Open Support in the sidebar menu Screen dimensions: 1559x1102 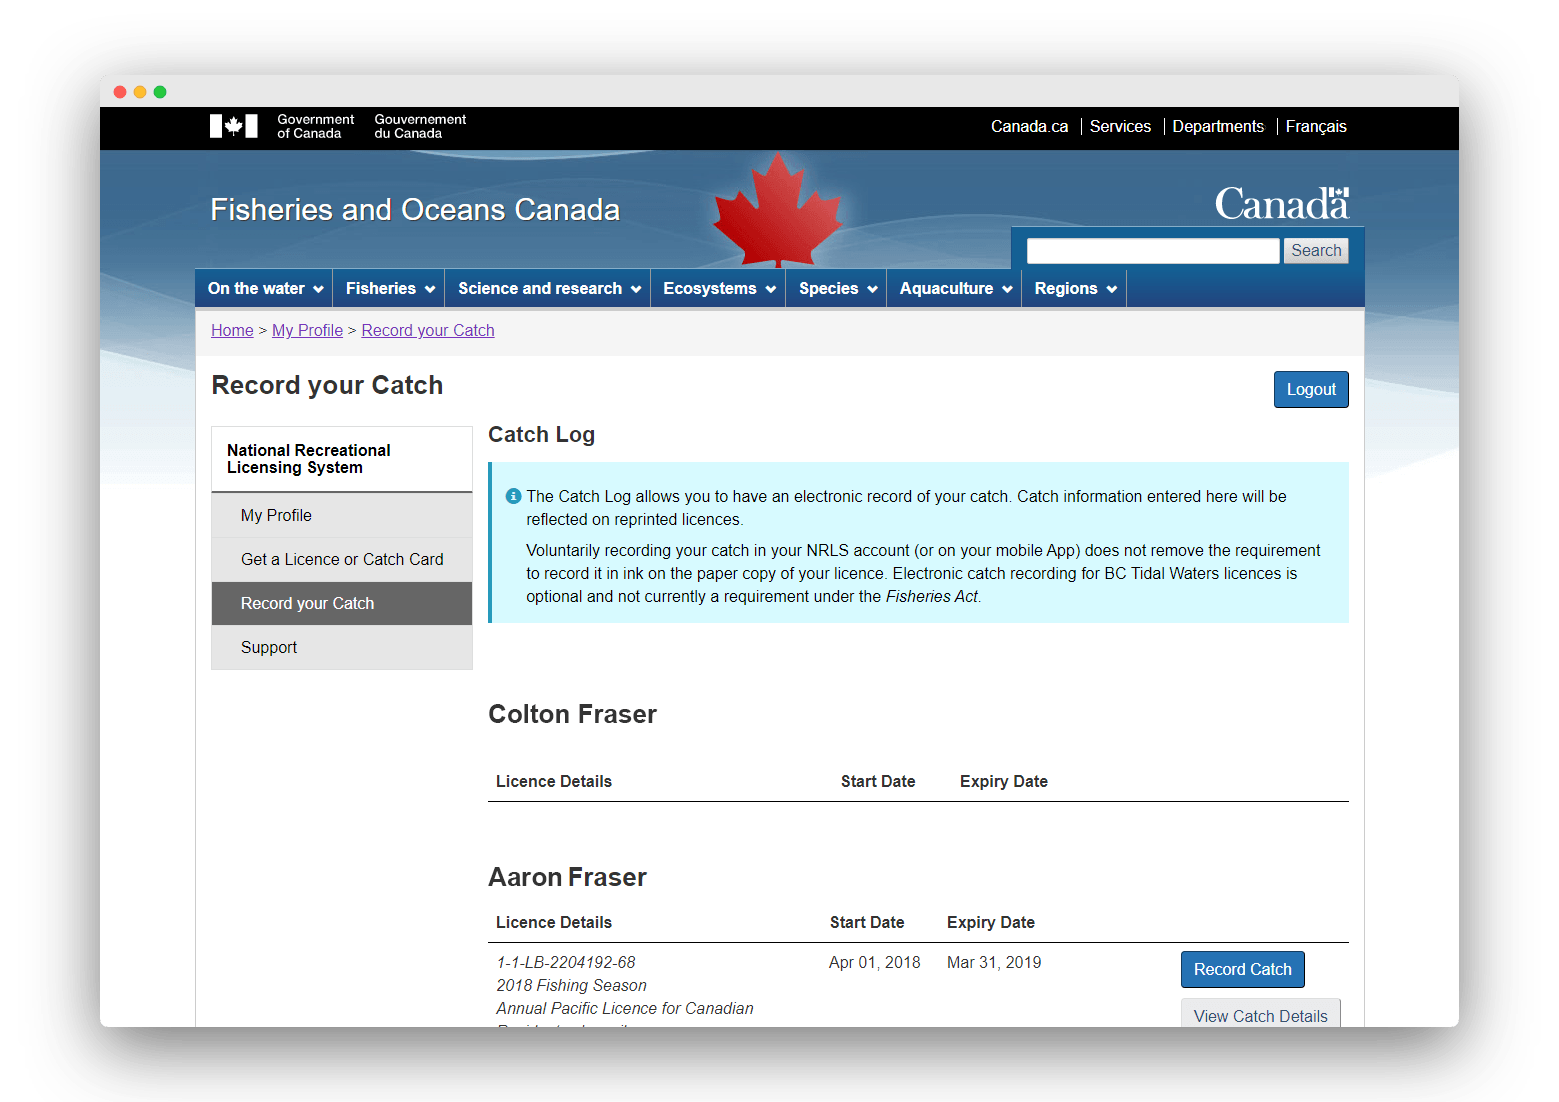point(342,648)
